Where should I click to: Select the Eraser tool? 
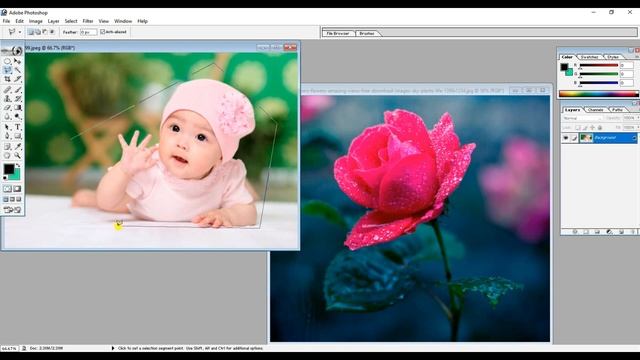(7, 107)
